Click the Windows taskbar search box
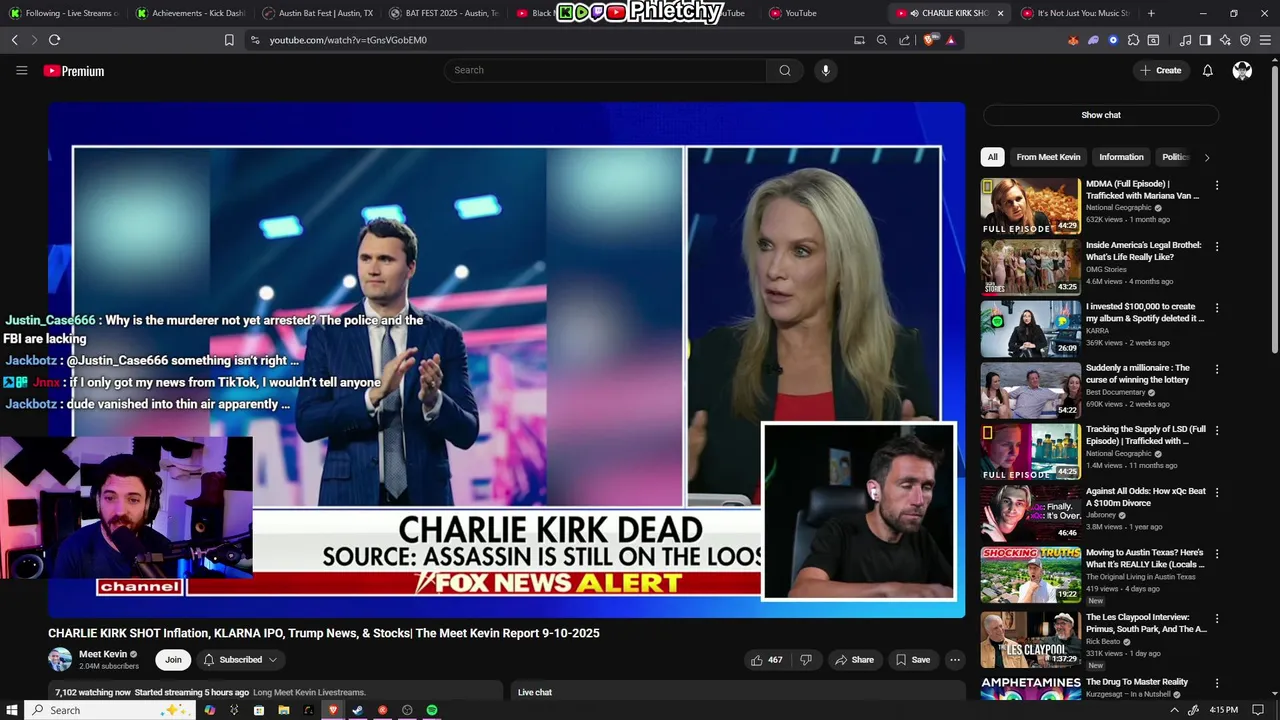 [x=110, y=710]
